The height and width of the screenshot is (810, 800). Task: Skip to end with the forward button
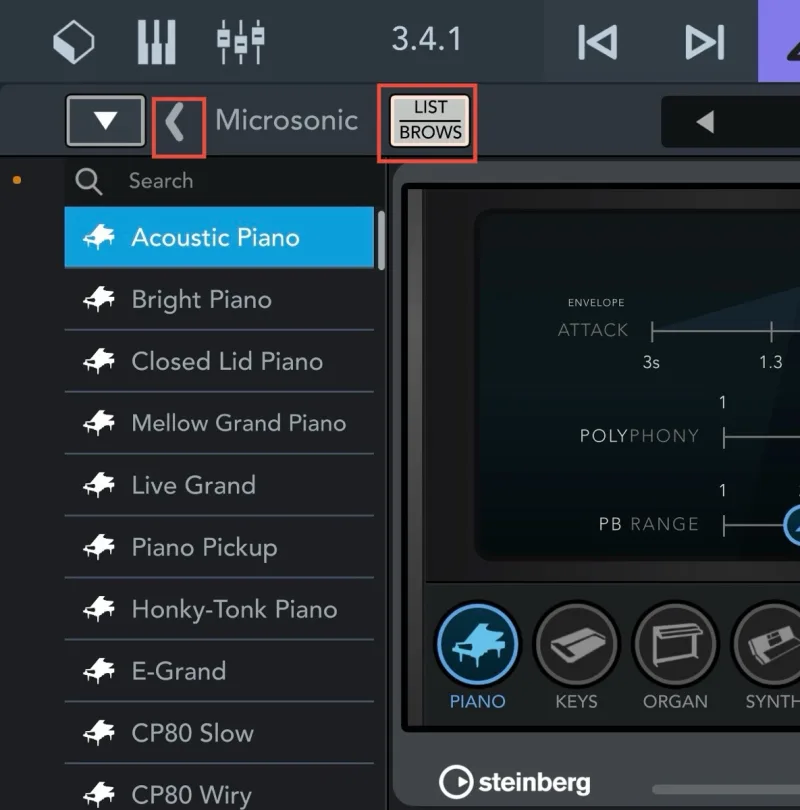(x=705, y=42)
